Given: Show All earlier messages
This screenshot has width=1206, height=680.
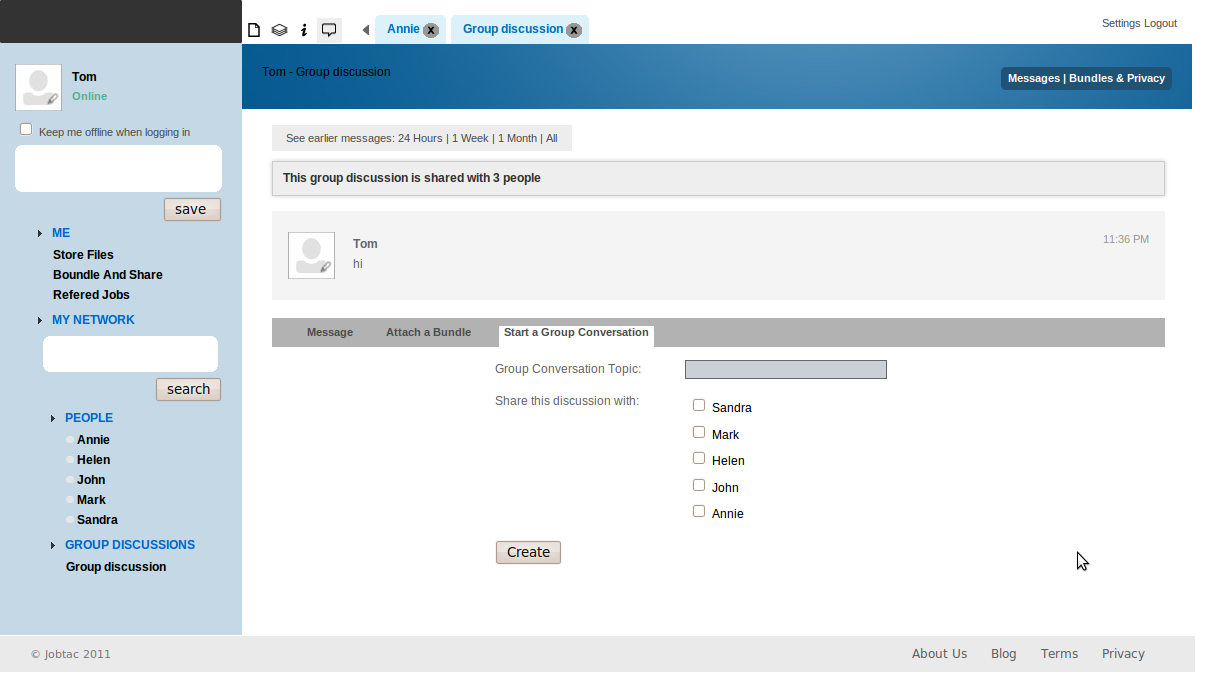Looking at the screenshot, I should [x=552, y=138].
